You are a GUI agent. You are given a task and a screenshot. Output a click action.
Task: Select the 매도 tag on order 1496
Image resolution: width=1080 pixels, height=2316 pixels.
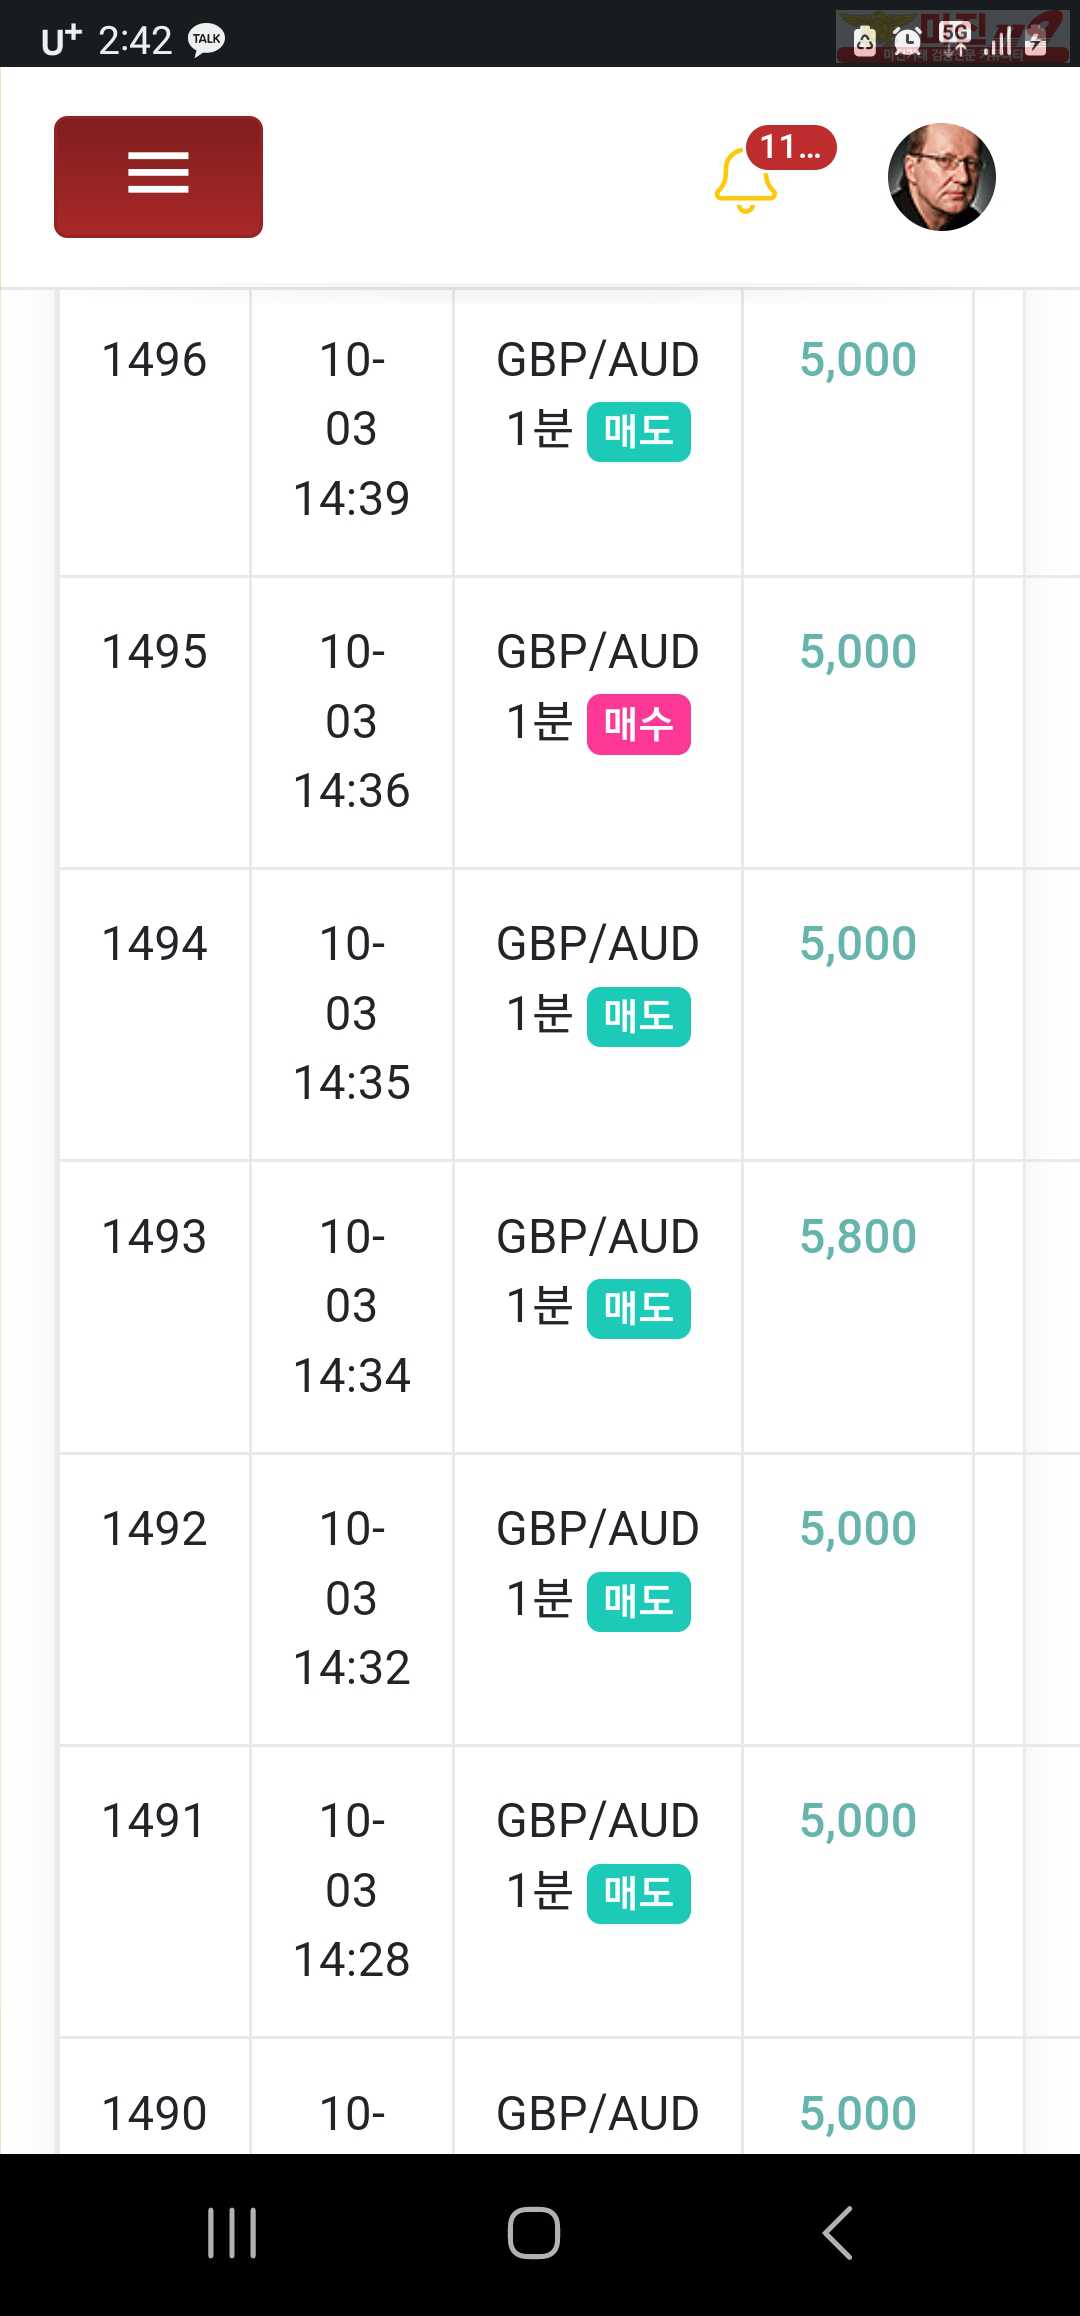click(x=639, y=432)
